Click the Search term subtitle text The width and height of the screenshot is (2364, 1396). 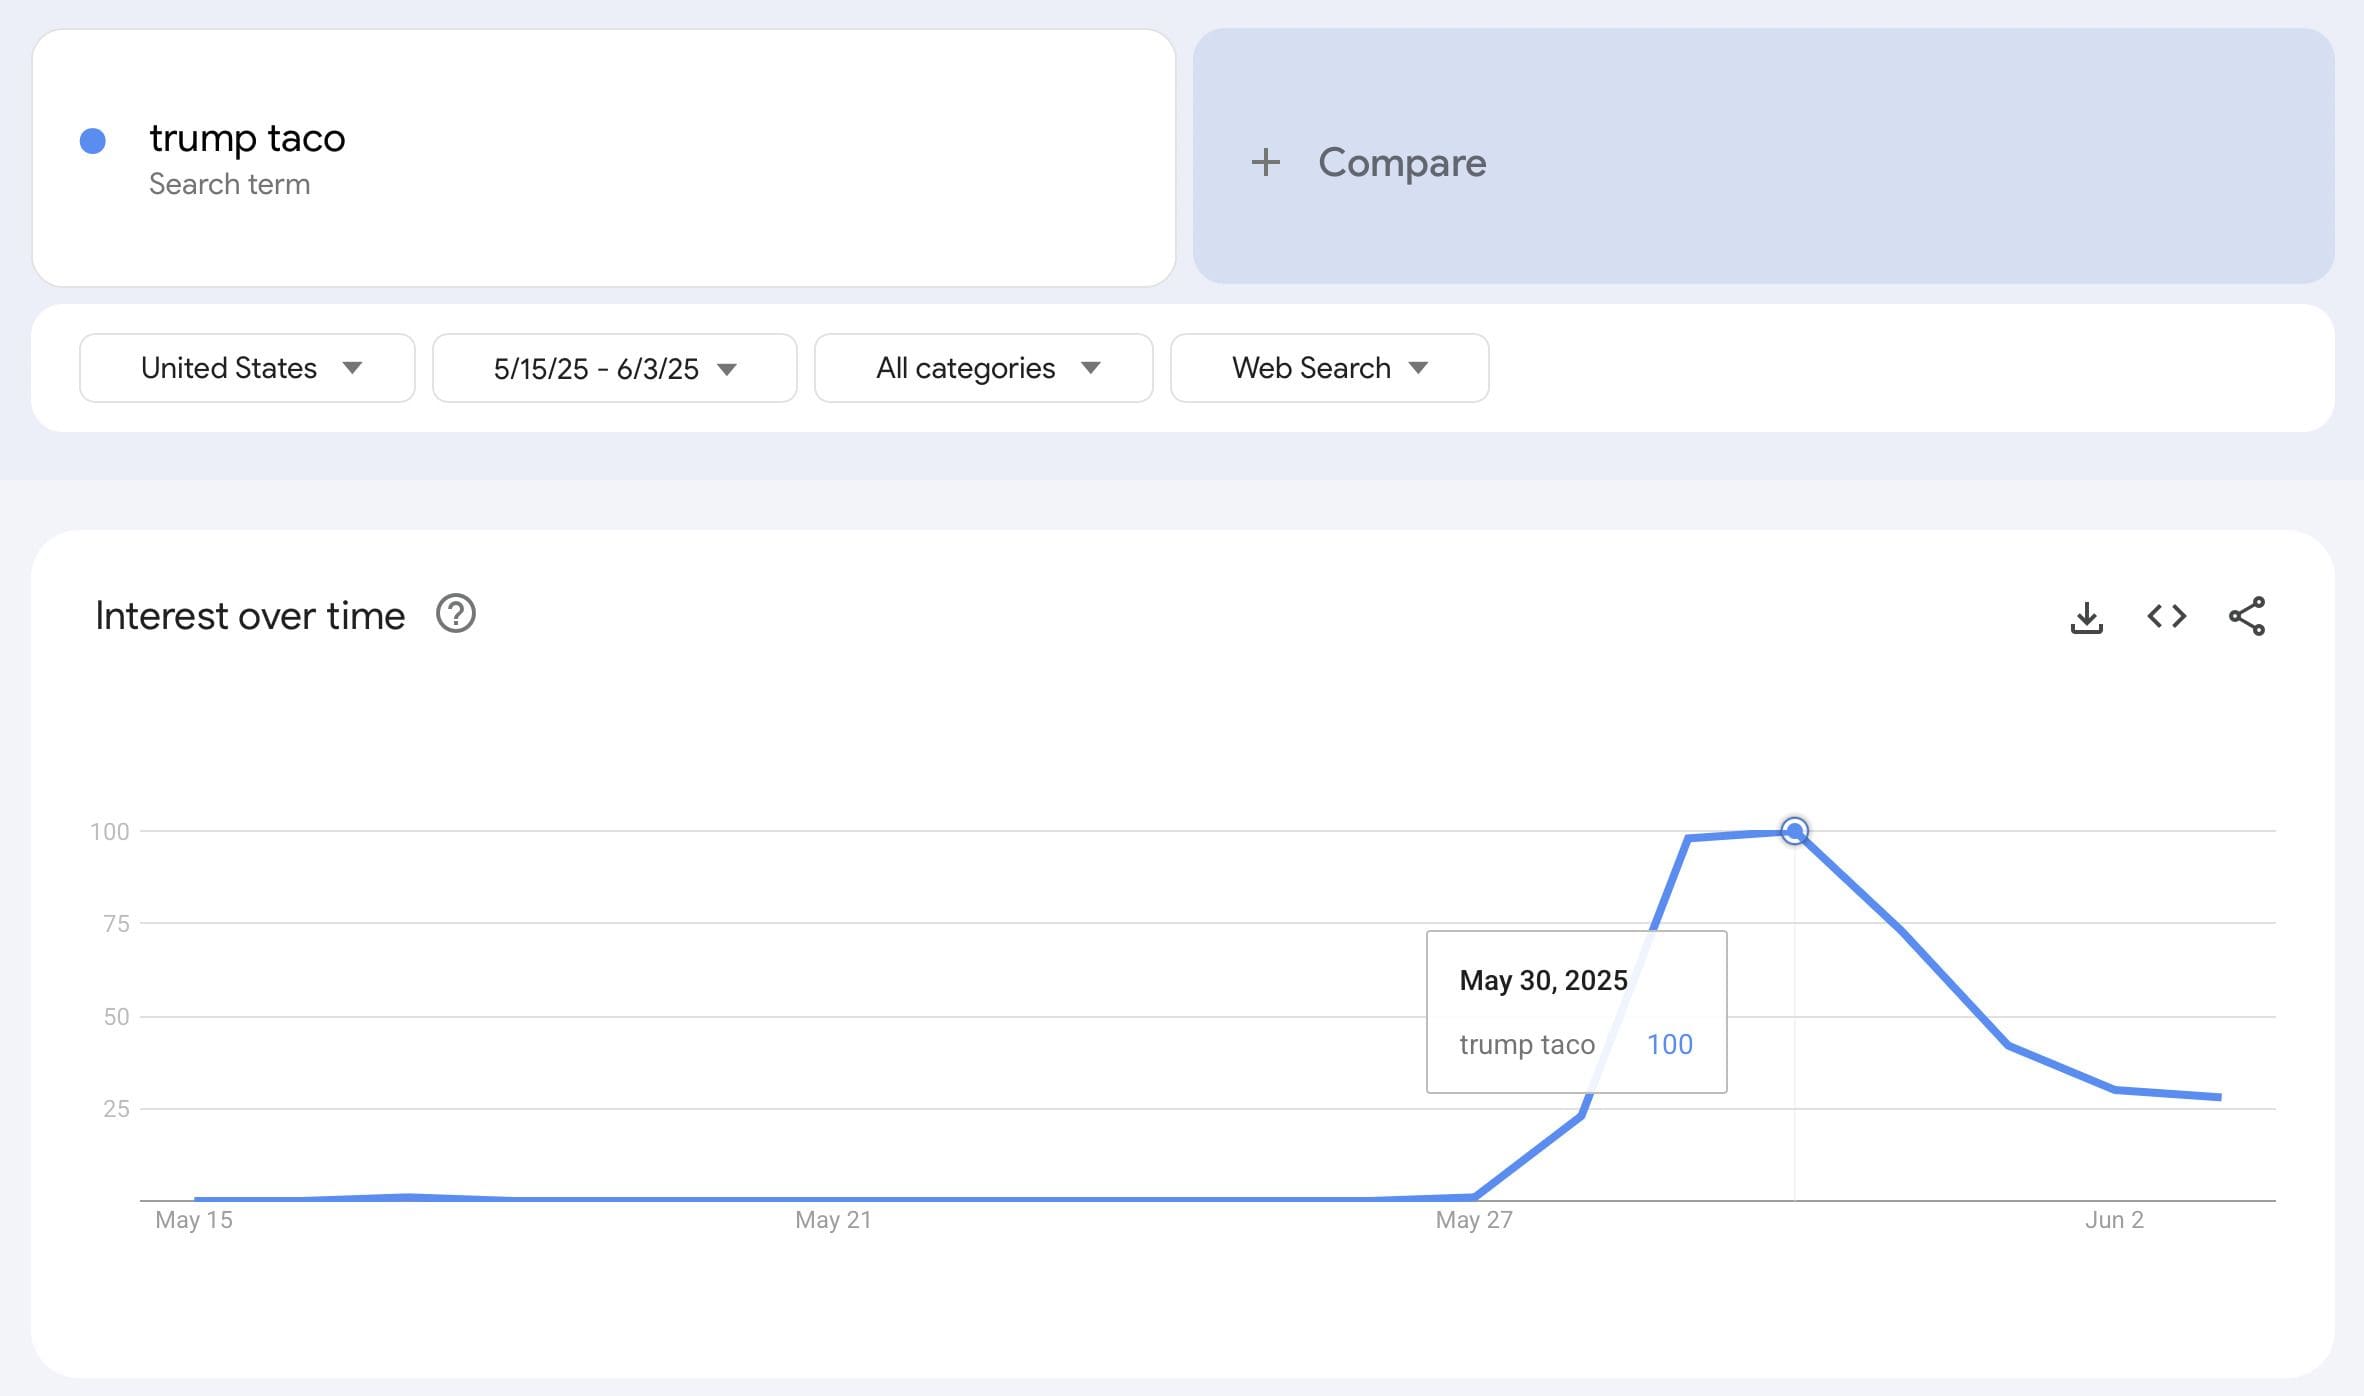pyautogui.click(x=229, y=184)
